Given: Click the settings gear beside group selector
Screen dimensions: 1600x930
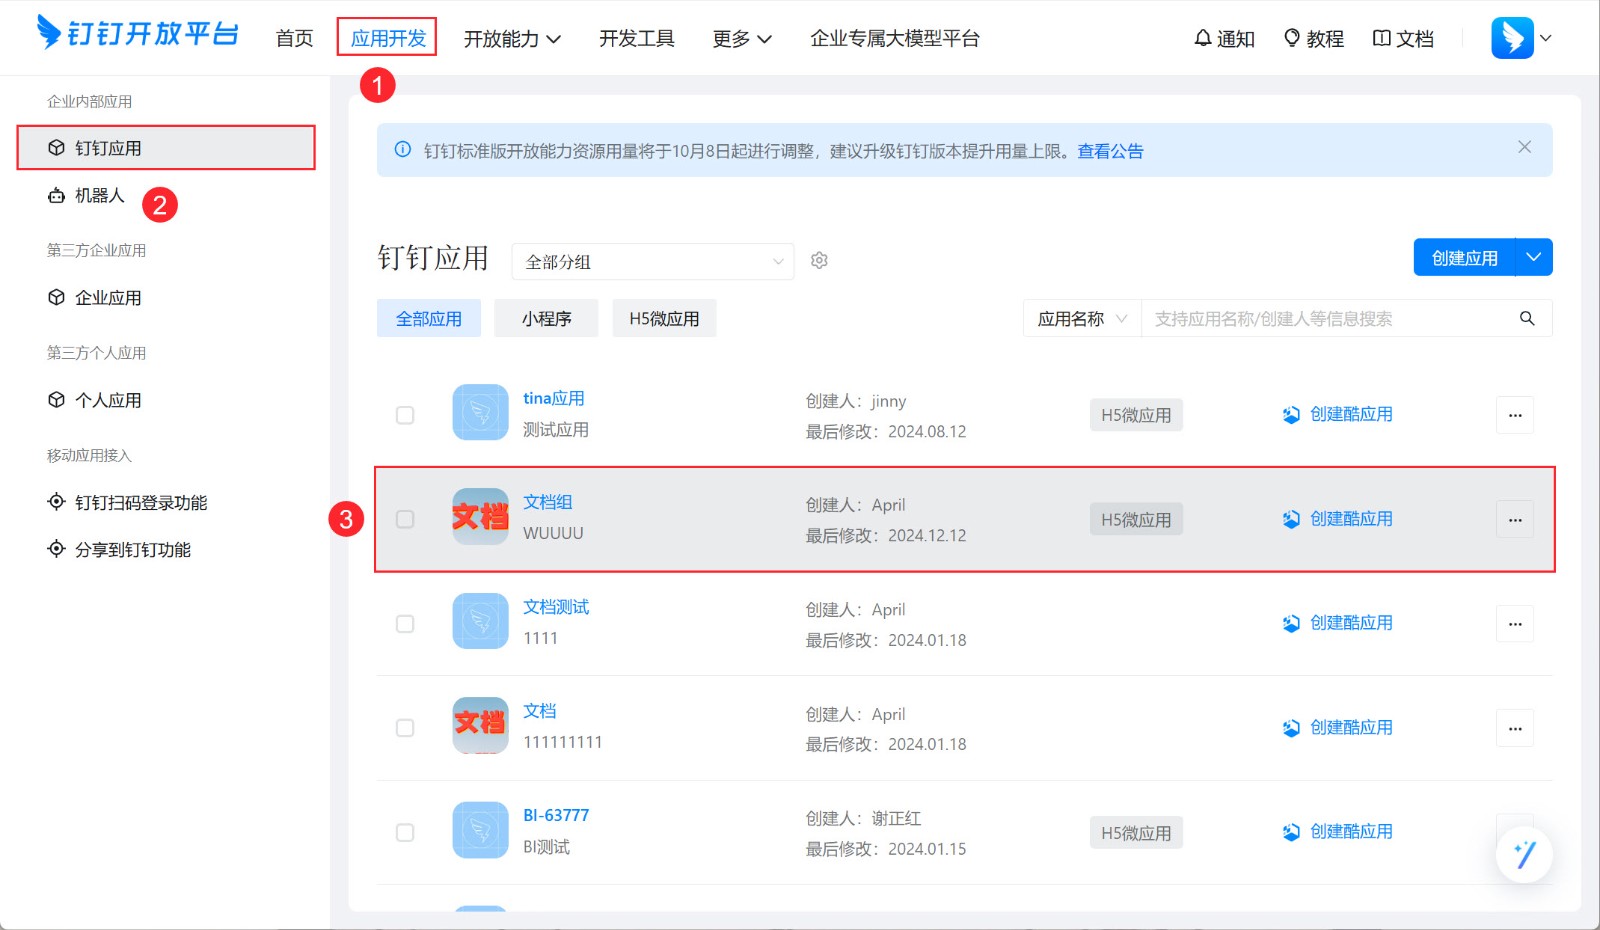Looking at the screenshot, I should [819, 261].
